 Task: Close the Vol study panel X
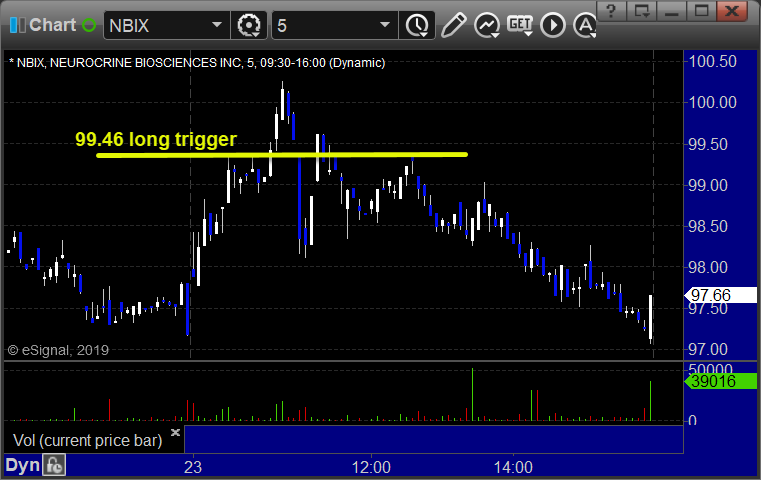coord(175,432)
